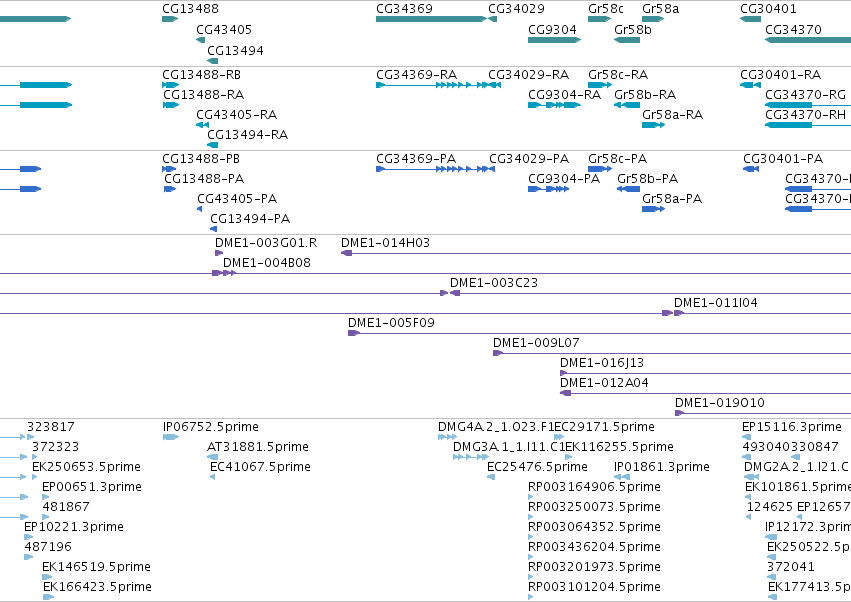Select EST IP01861.3prime

(x=662, y=467)
